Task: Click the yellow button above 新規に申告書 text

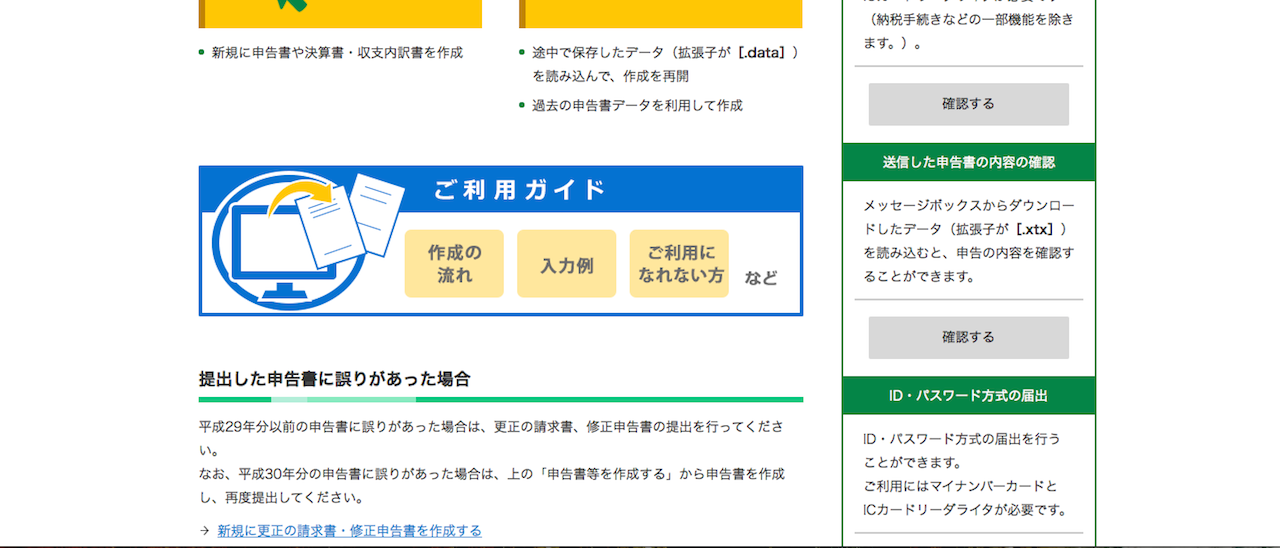Action: (x=340, y=14)
